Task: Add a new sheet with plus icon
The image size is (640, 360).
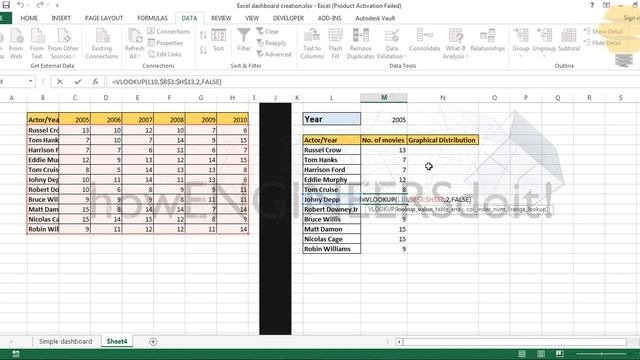Action: (153, 341)
